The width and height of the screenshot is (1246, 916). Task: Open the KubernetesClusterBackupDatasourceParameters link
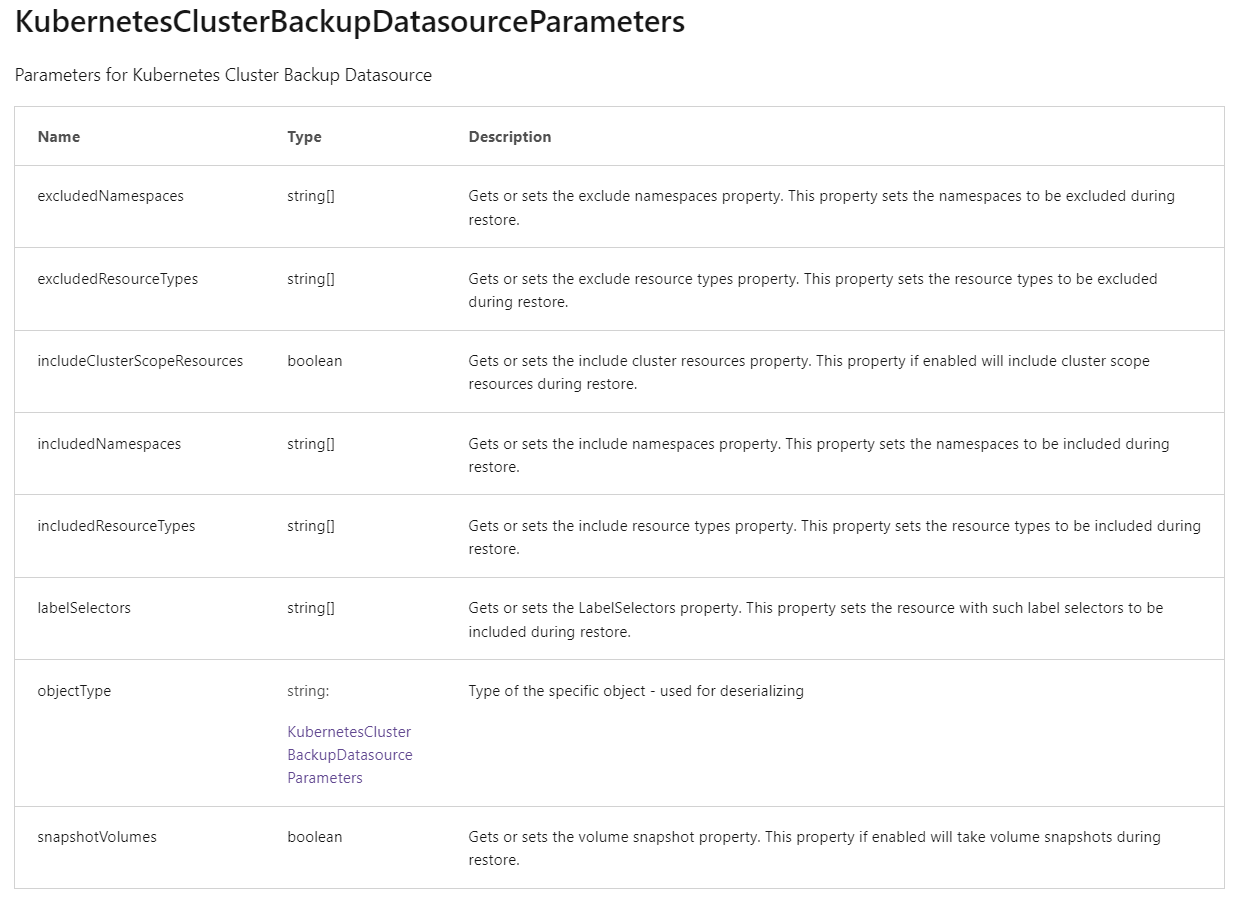point(349,754)
